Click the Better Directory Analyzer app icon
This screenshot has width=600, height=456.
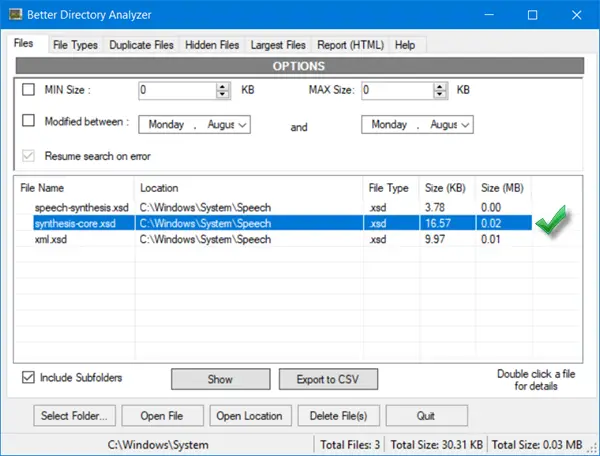[x=16, y=15]
